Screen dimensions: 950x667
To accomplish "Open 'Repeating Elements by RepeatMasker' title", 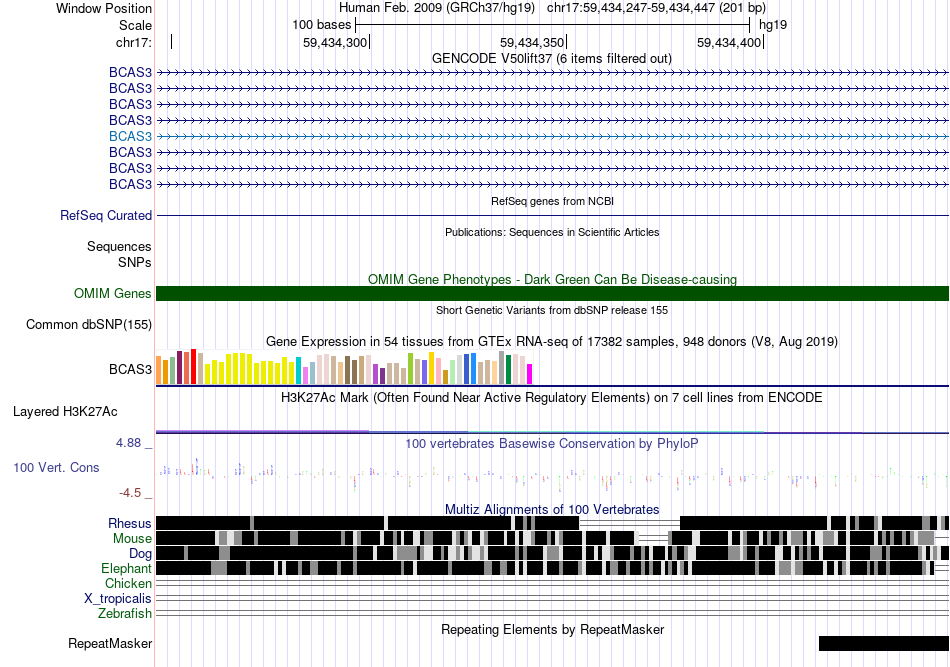I will (552, 629).
